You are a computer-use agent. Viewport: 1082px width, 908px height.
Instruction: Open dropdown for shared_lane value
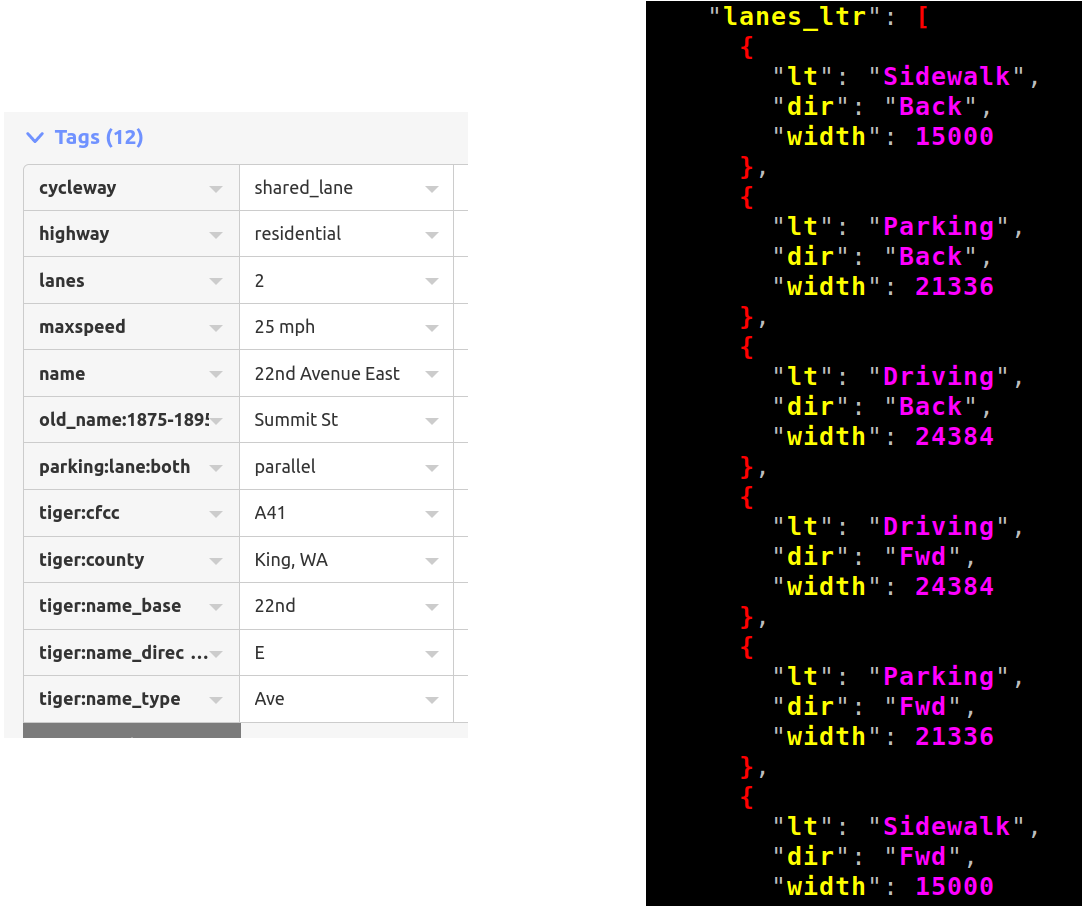[x=432, y=189]
